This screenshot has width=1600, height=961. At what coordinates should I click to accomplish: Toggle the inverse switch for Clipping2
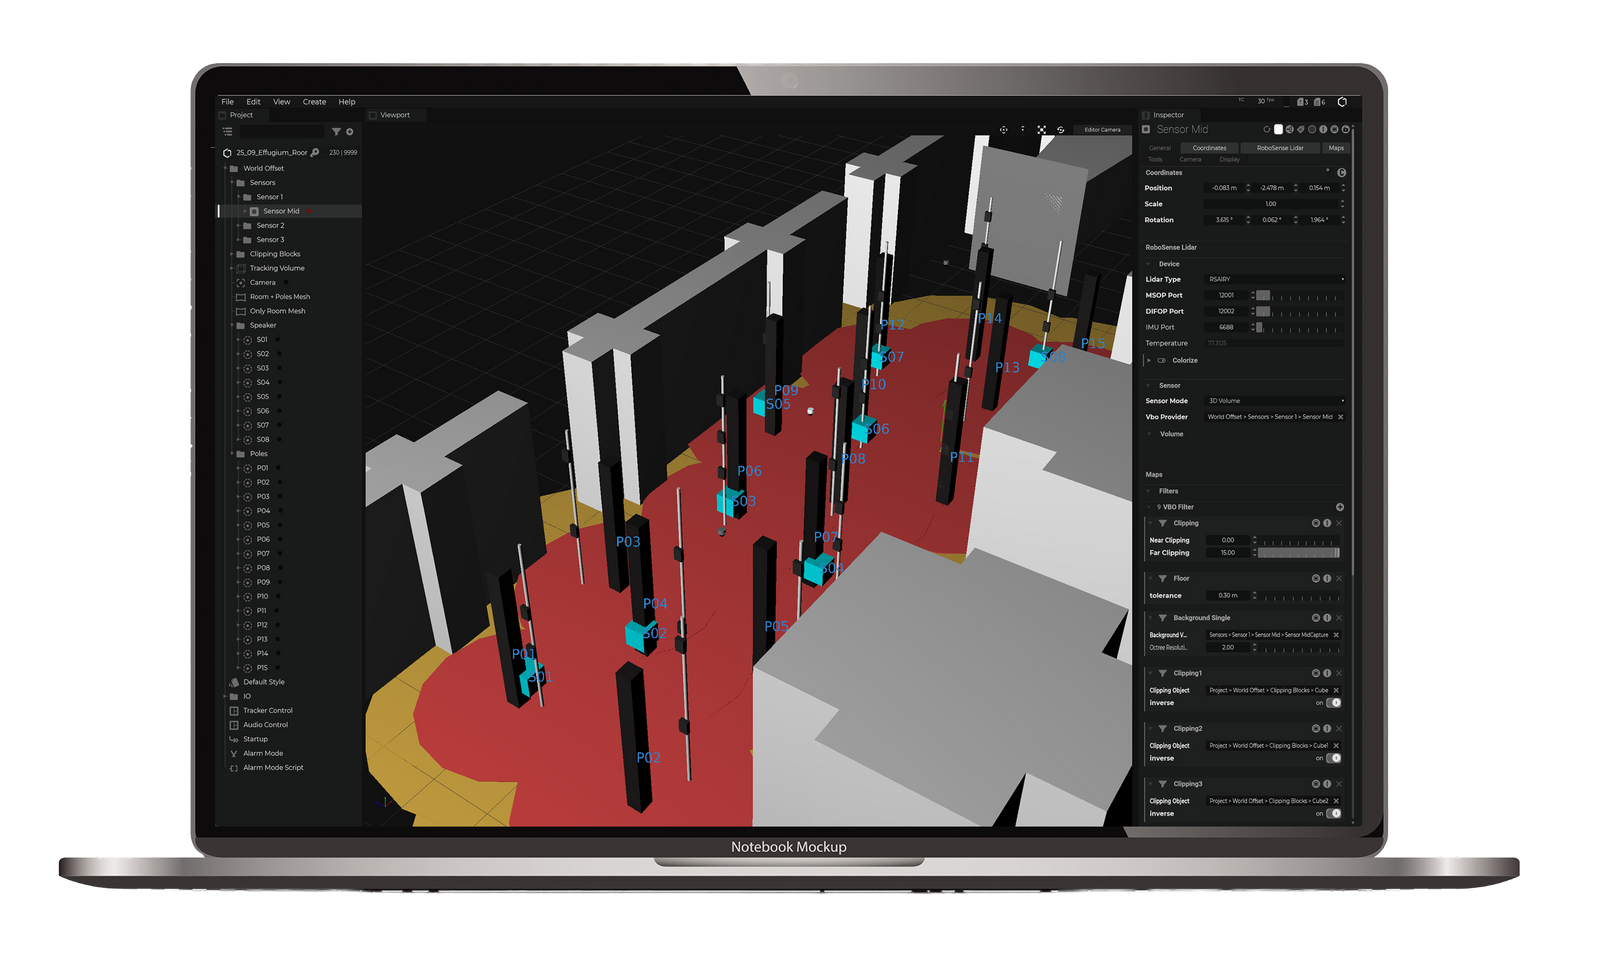click(x=1333, y=758)
